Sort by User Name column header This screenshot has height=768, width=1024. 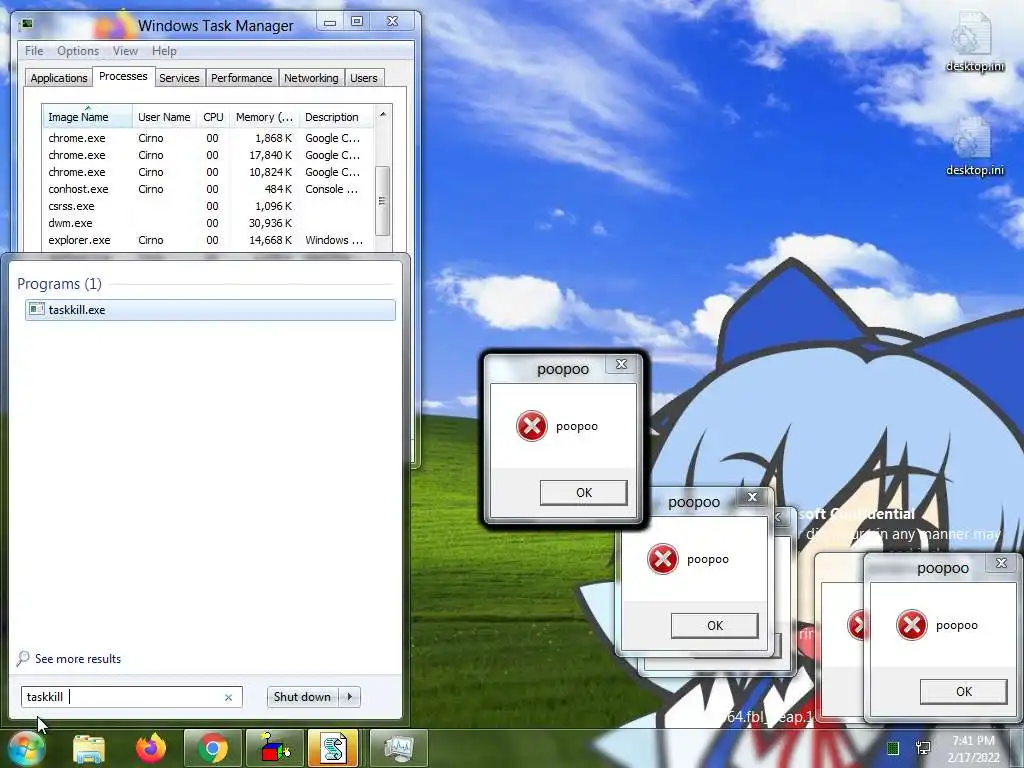(164, 117)
